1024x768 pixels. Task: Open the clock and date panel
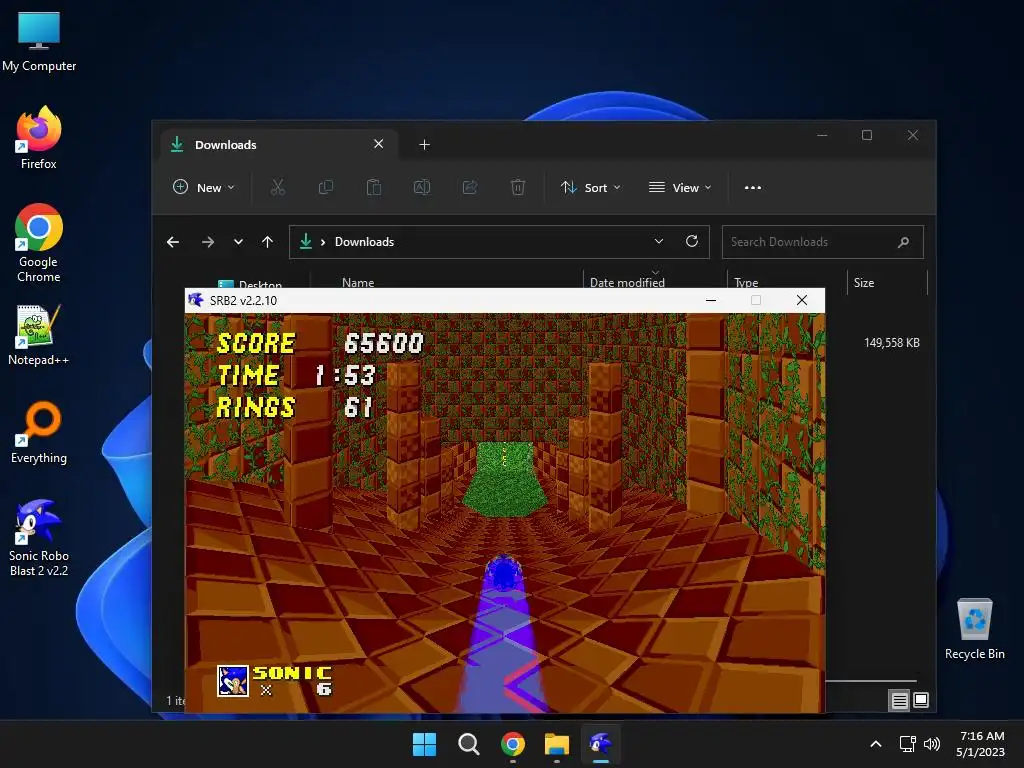(x=980, y=744)
